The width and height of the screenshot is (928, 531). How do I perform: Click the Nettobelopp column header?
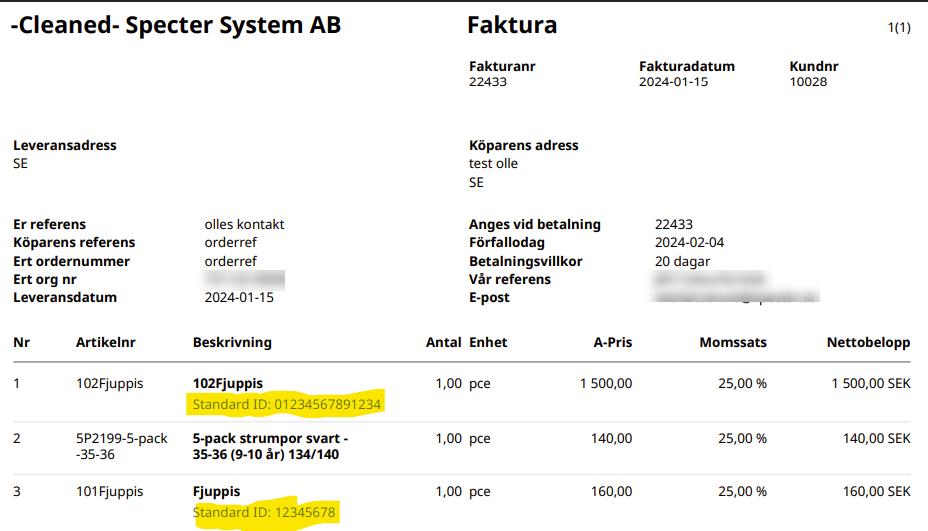[868, 342]
